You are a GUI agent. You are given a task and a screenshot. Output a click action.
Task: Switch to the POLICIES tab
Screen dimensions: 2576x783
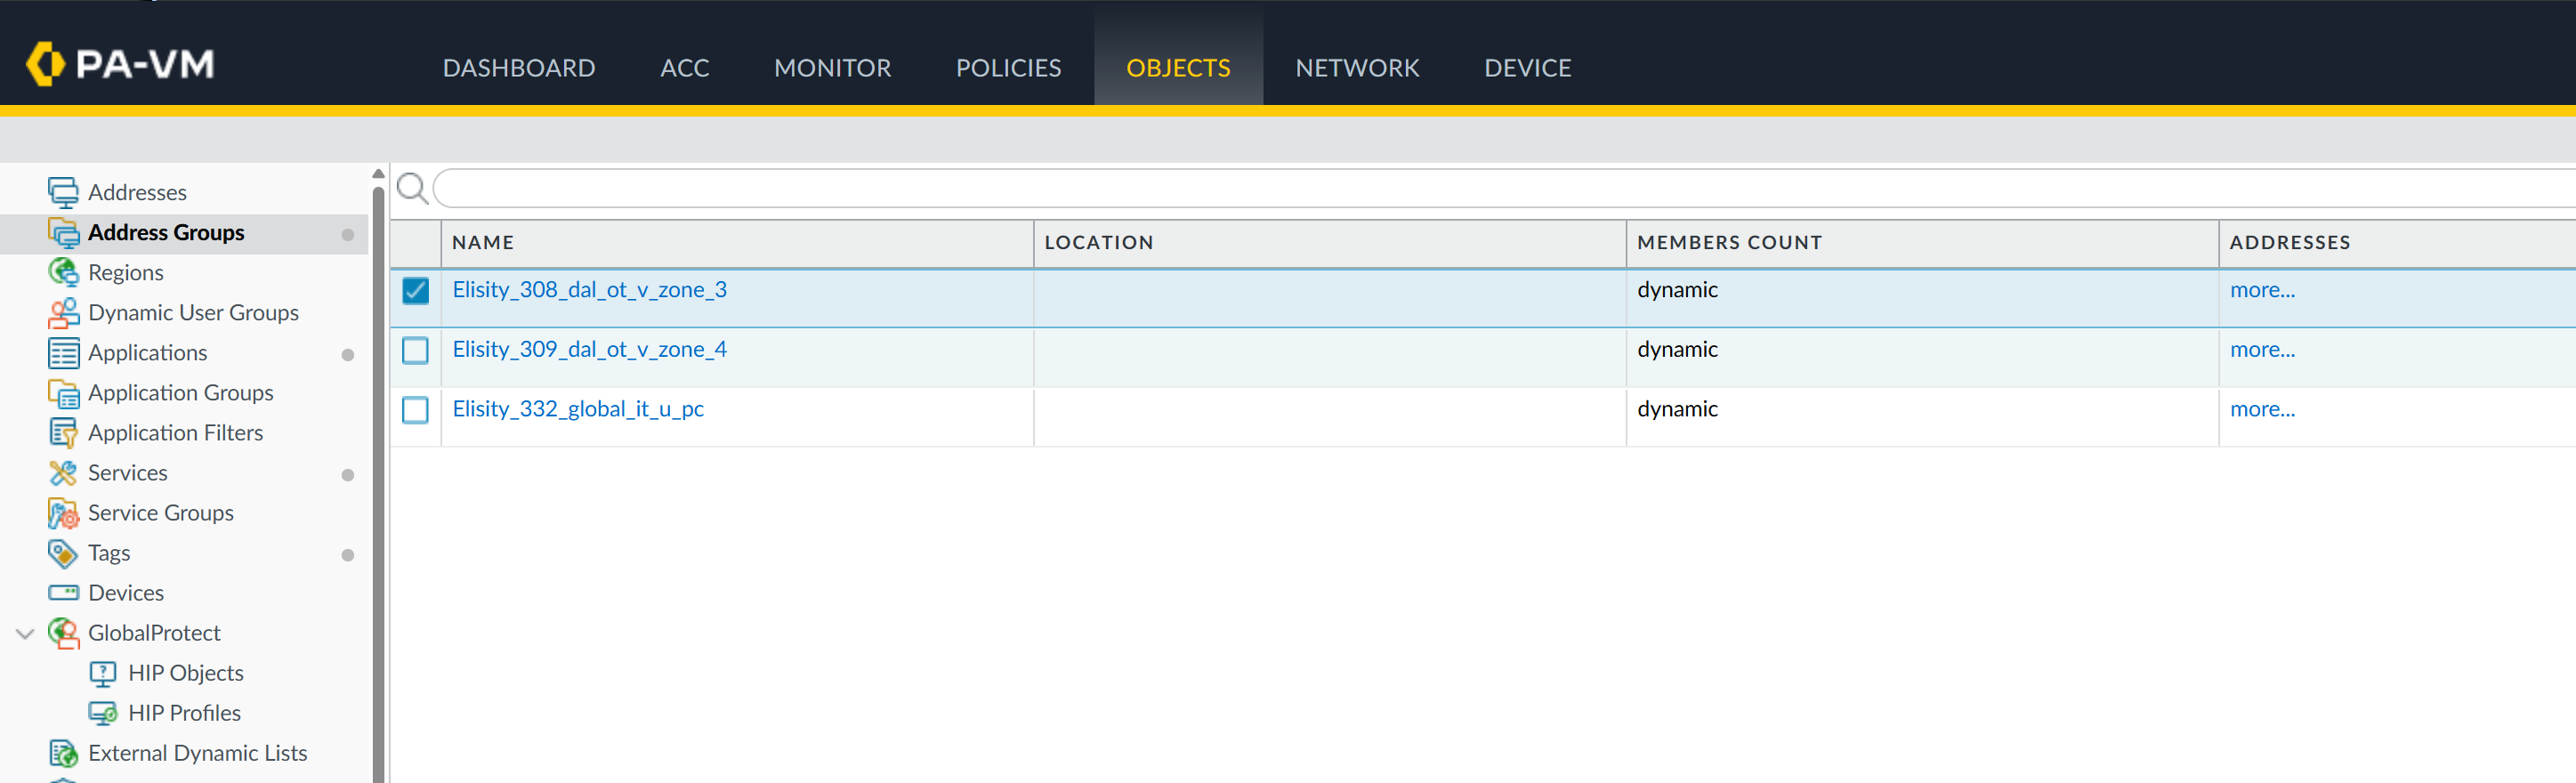(x=1008, y=67)
